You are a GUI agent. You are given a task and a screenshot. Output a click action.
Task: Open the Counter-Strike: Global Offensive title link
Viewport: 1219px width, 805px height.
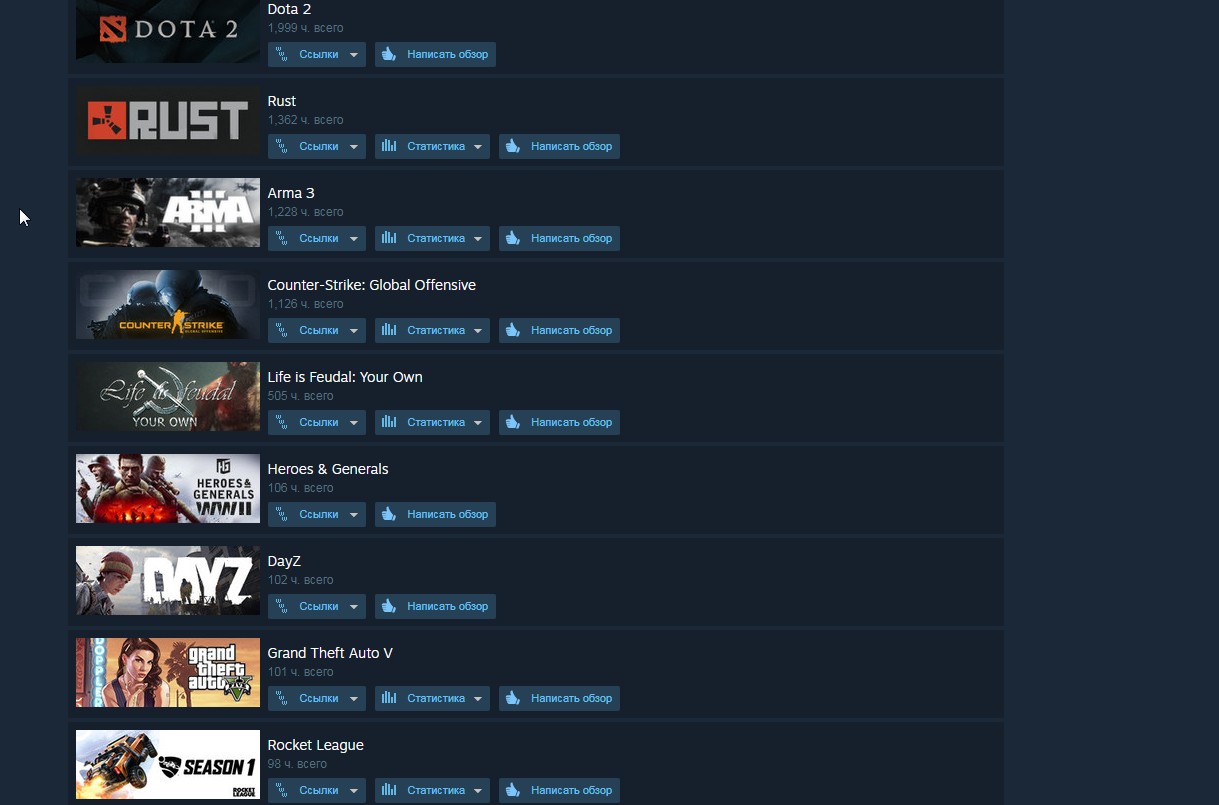click(371, 285)
